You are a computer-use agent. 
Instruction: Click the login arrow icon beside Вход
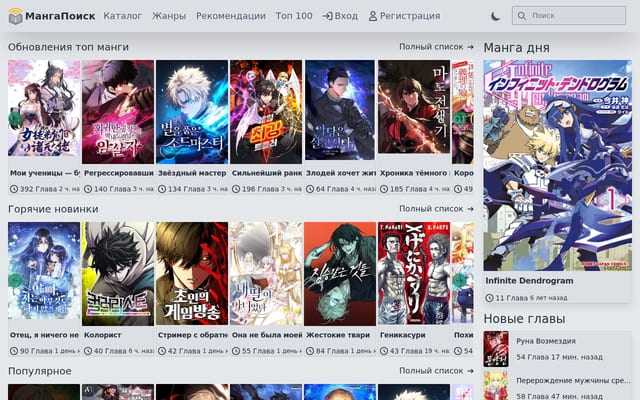(x=327, y=16)
